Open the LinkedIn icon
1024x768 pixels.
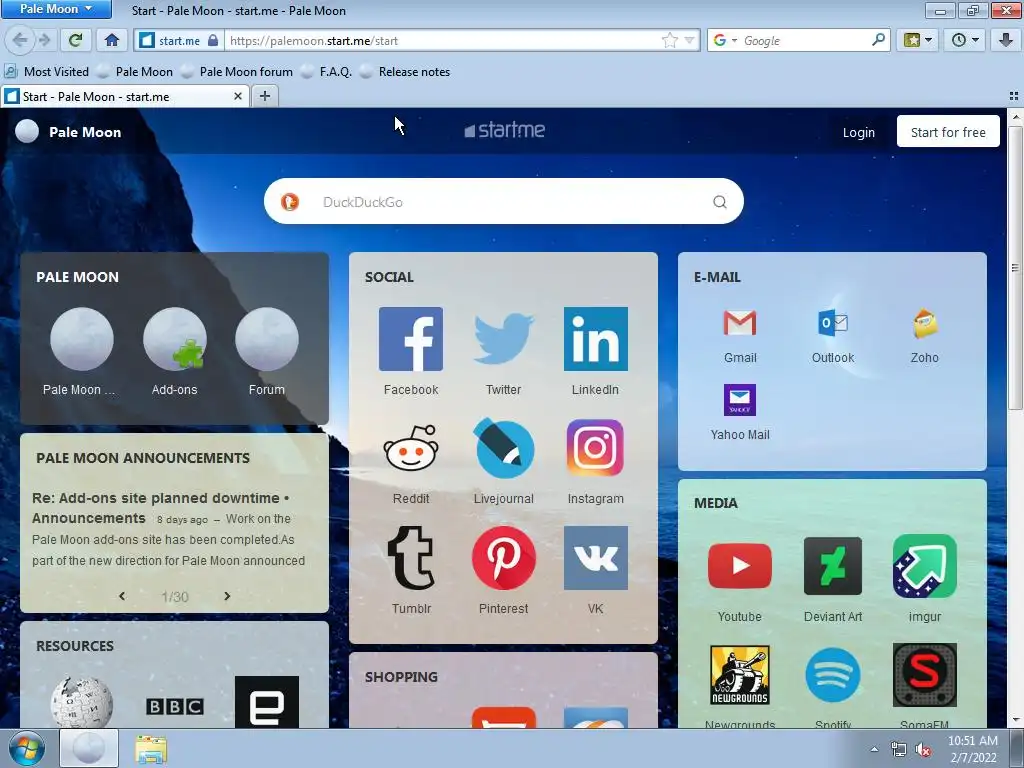[x=596, y=339]
